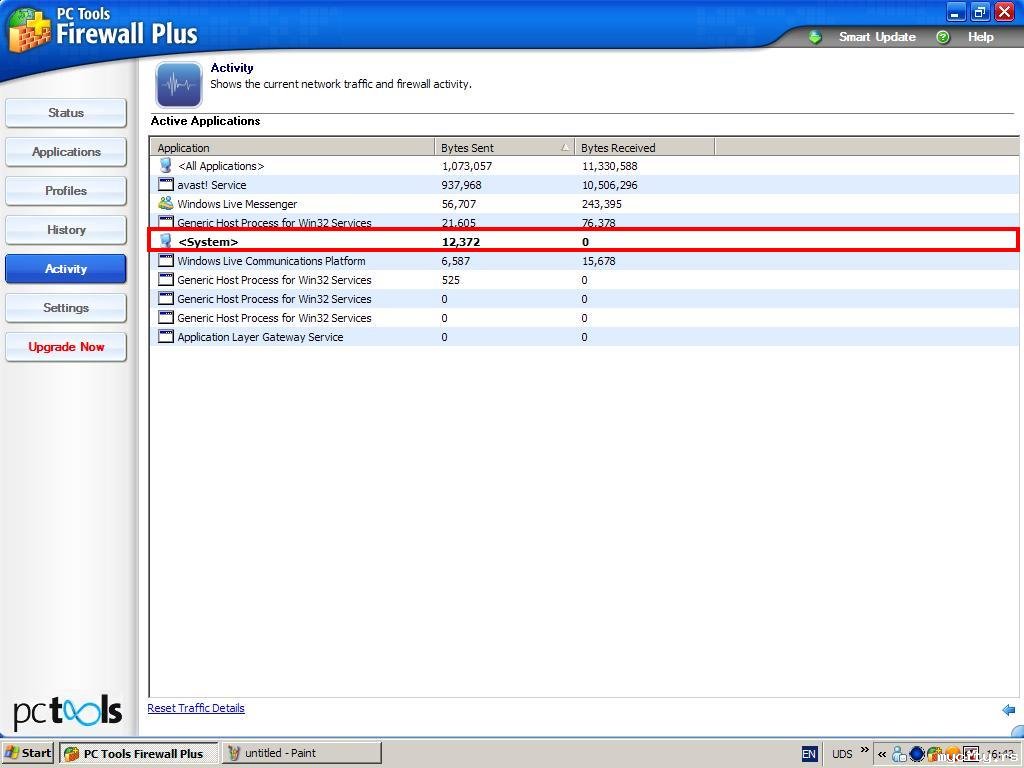The image size is (1024, 768).
Task: Sort by the Application column header
Action: [x=293, y=148]
